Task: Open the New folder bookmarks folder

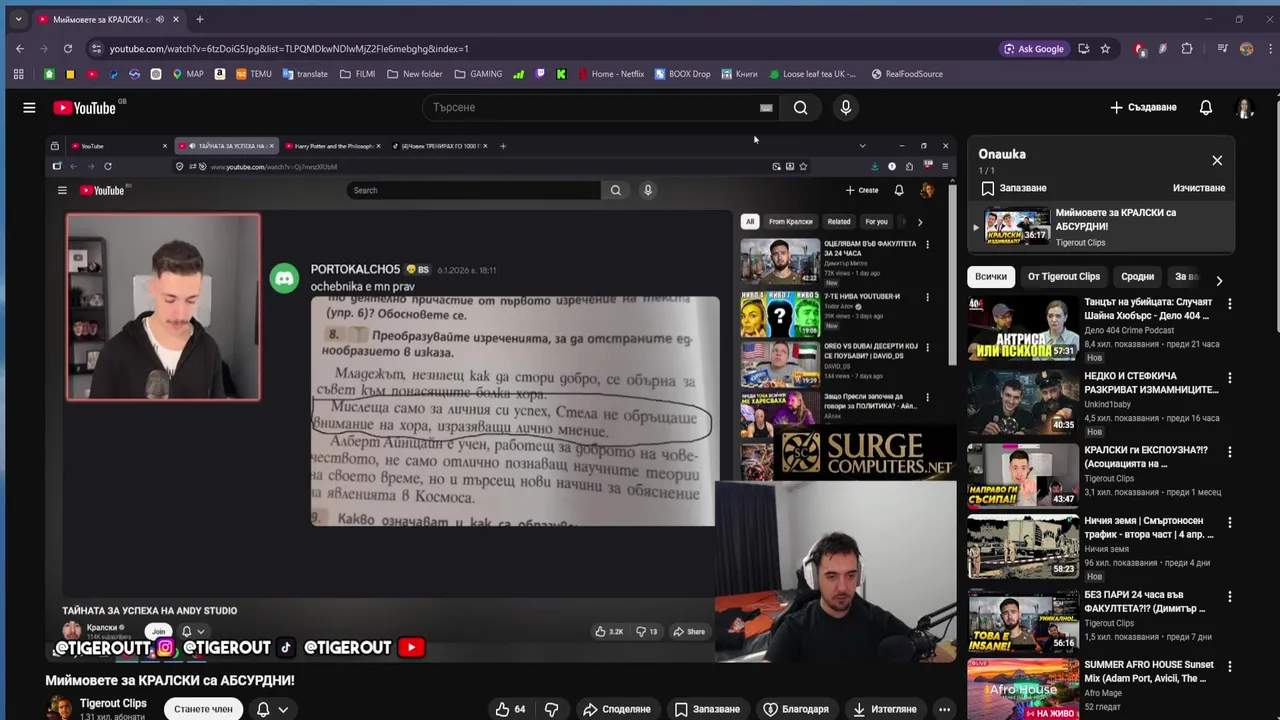Action: pyautogui.click(x=414, y=74)
